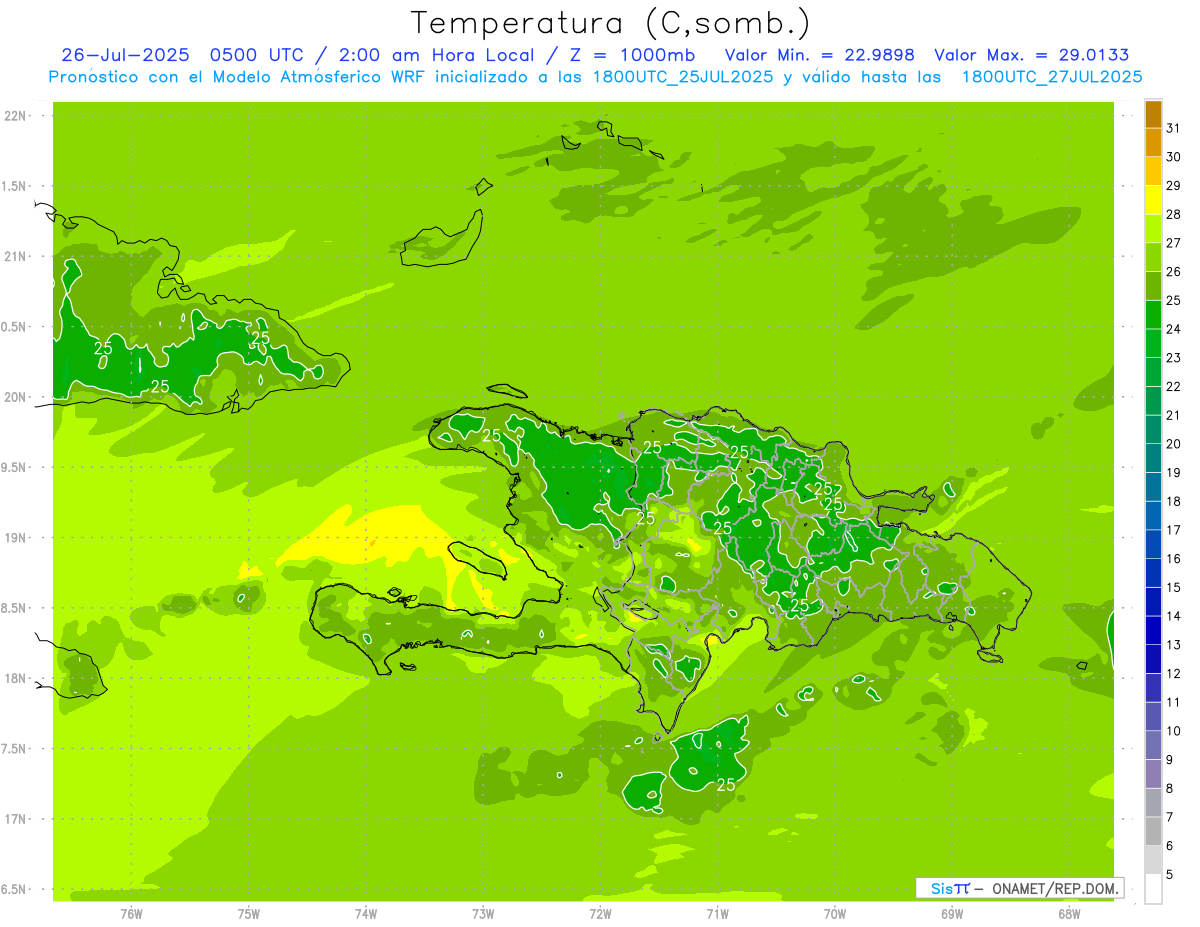Click the yellow 28–29 colorbar segment

click(x=1153, y=200)
